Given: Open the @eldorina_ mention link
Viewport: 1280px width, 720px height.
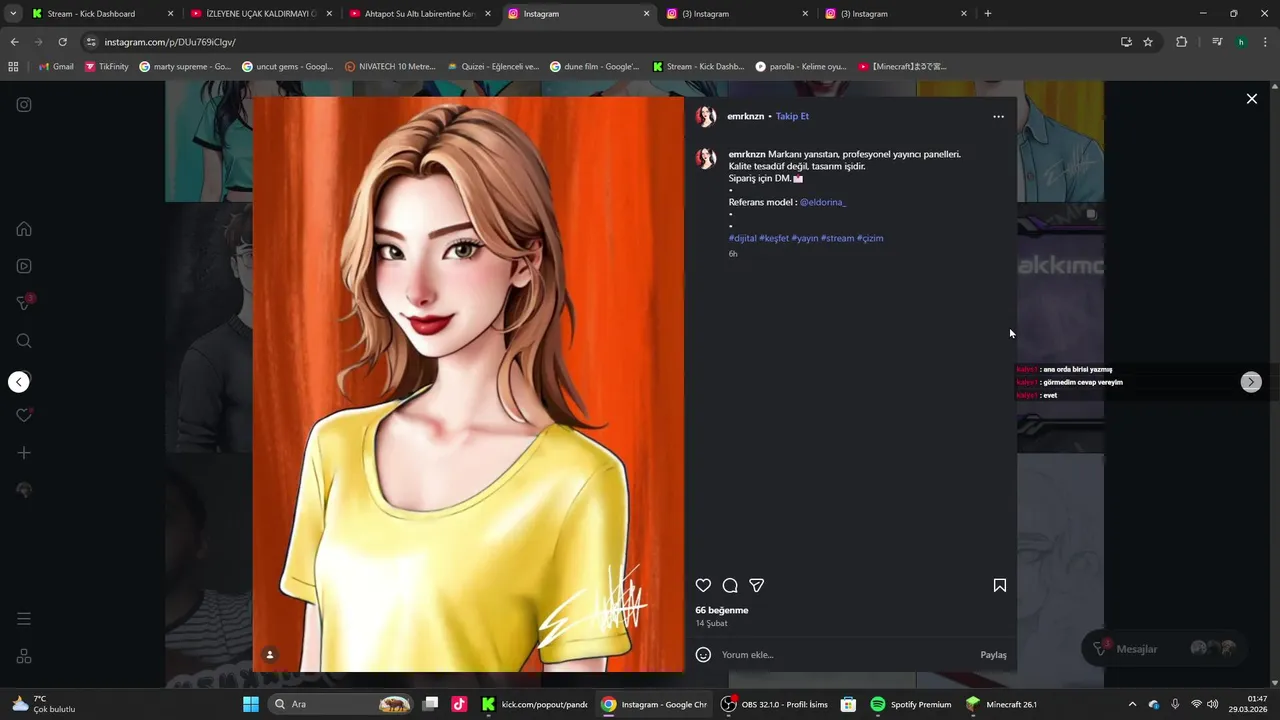Looking at the screenshot, I should coord(822,202).
